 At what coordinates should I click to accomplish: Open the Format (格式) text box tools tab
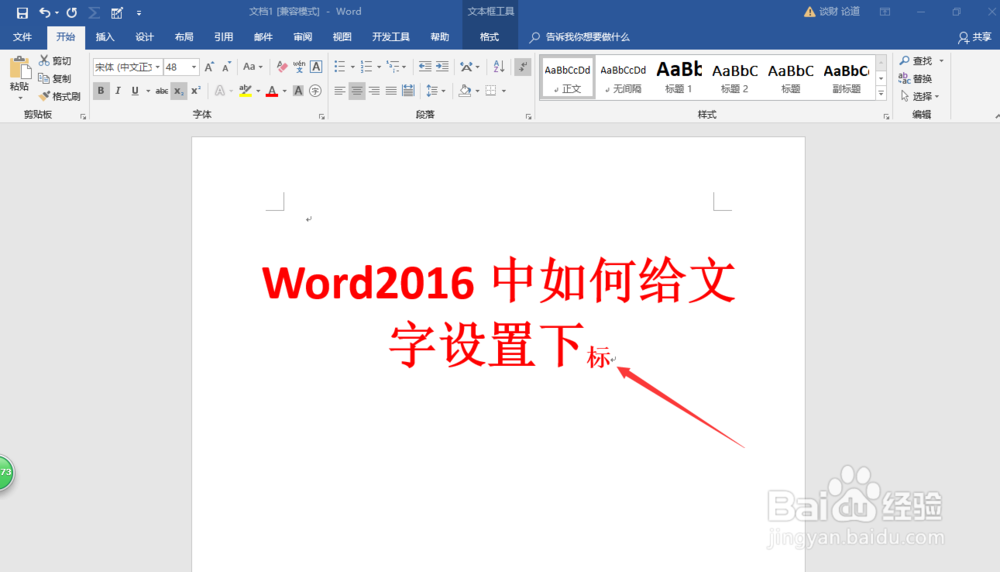pyautogui.click(x=489, y=37)
